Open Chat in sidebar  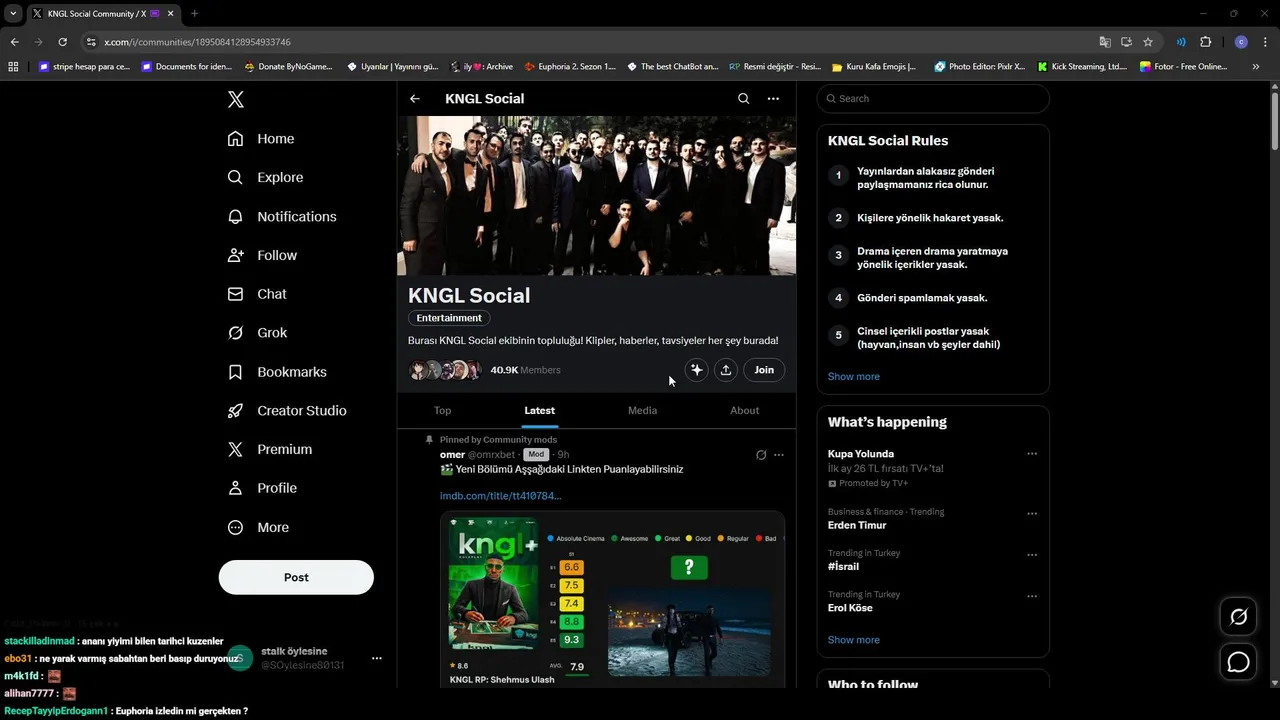click(257, 294)
